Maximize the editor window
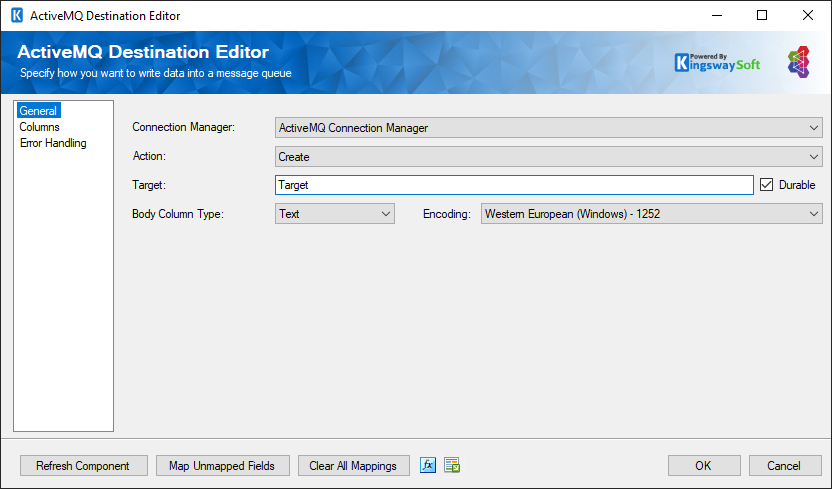 762,15
